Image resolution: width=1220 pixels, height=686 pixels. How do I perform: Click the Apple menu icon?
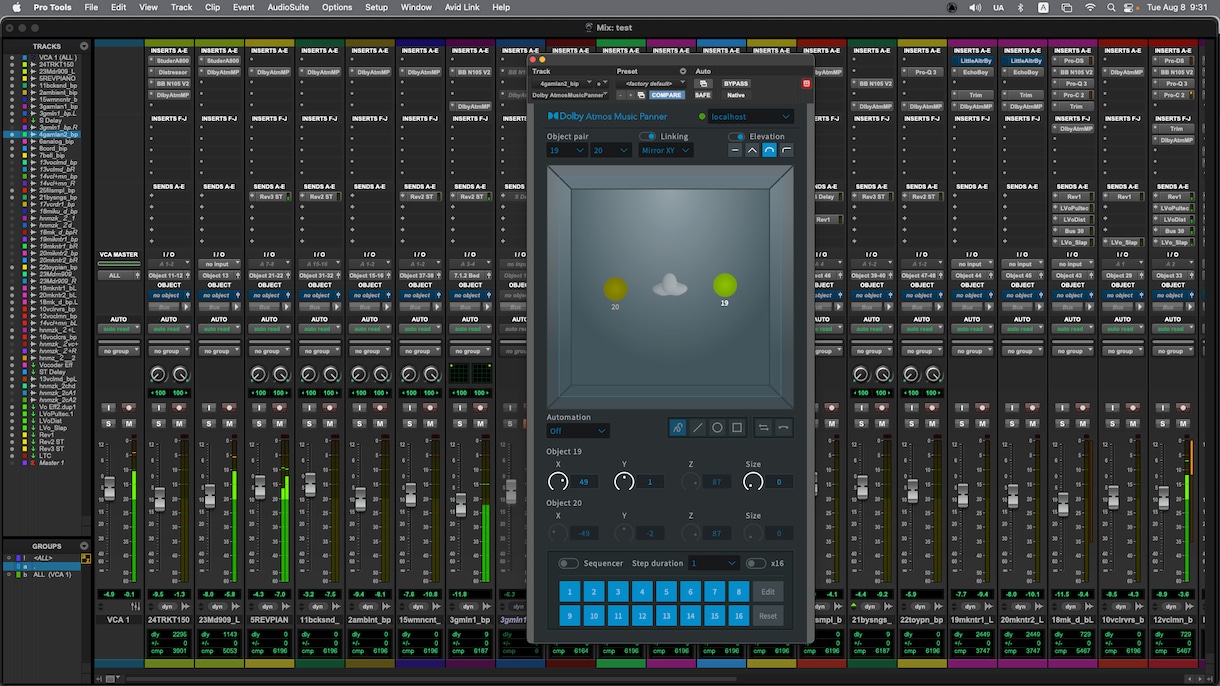click(14, 7)
